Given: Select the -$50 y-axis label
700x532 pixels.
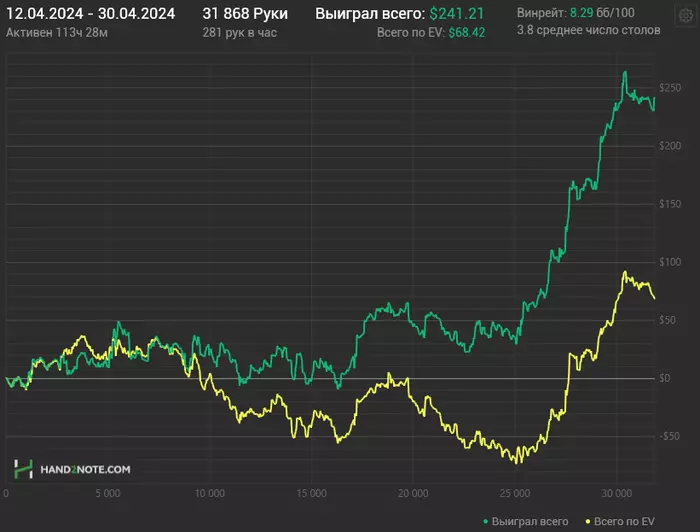Looking at the screenshot, I should (x=669, y=436).
